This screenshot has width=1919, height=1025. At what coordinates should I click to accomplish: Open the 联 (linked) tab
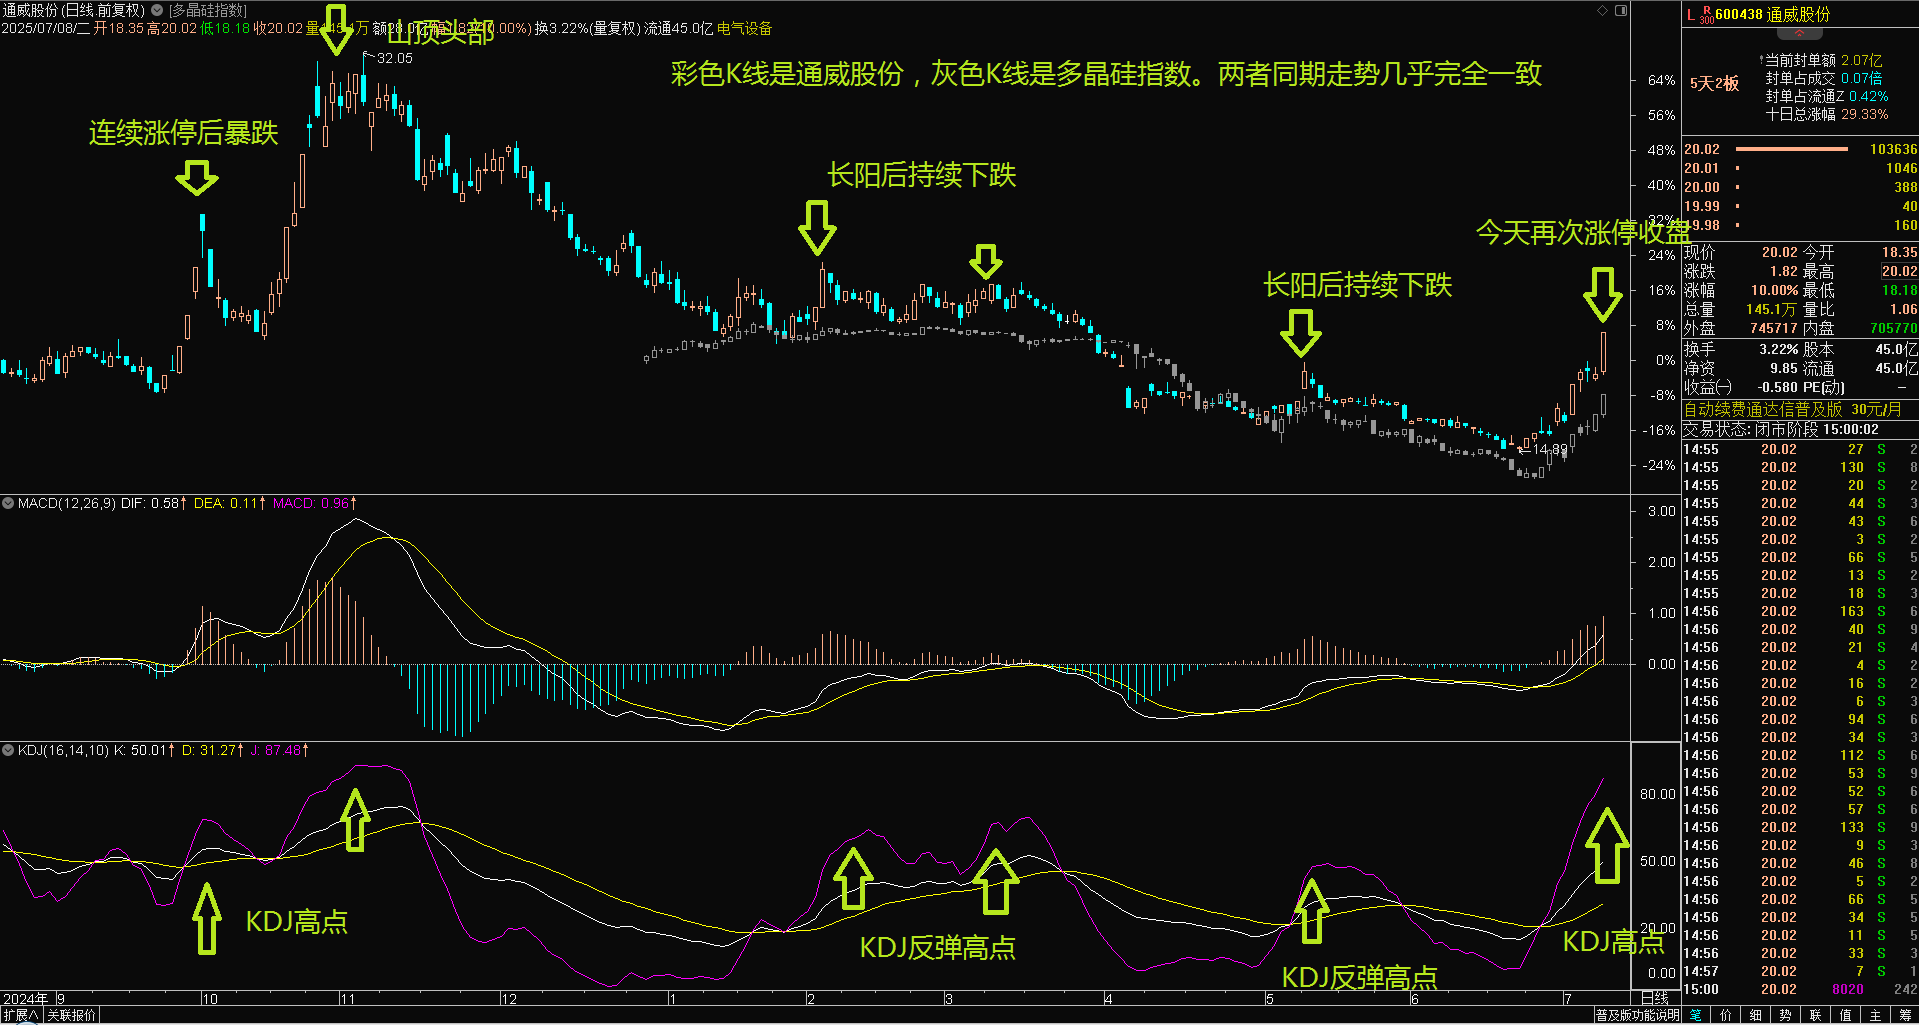1816,1015
